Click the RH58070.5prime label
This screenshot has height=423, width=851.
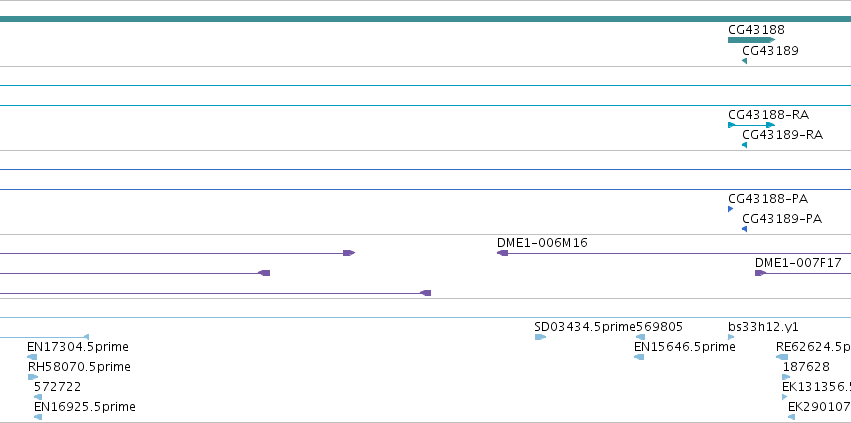coord(79,368)
